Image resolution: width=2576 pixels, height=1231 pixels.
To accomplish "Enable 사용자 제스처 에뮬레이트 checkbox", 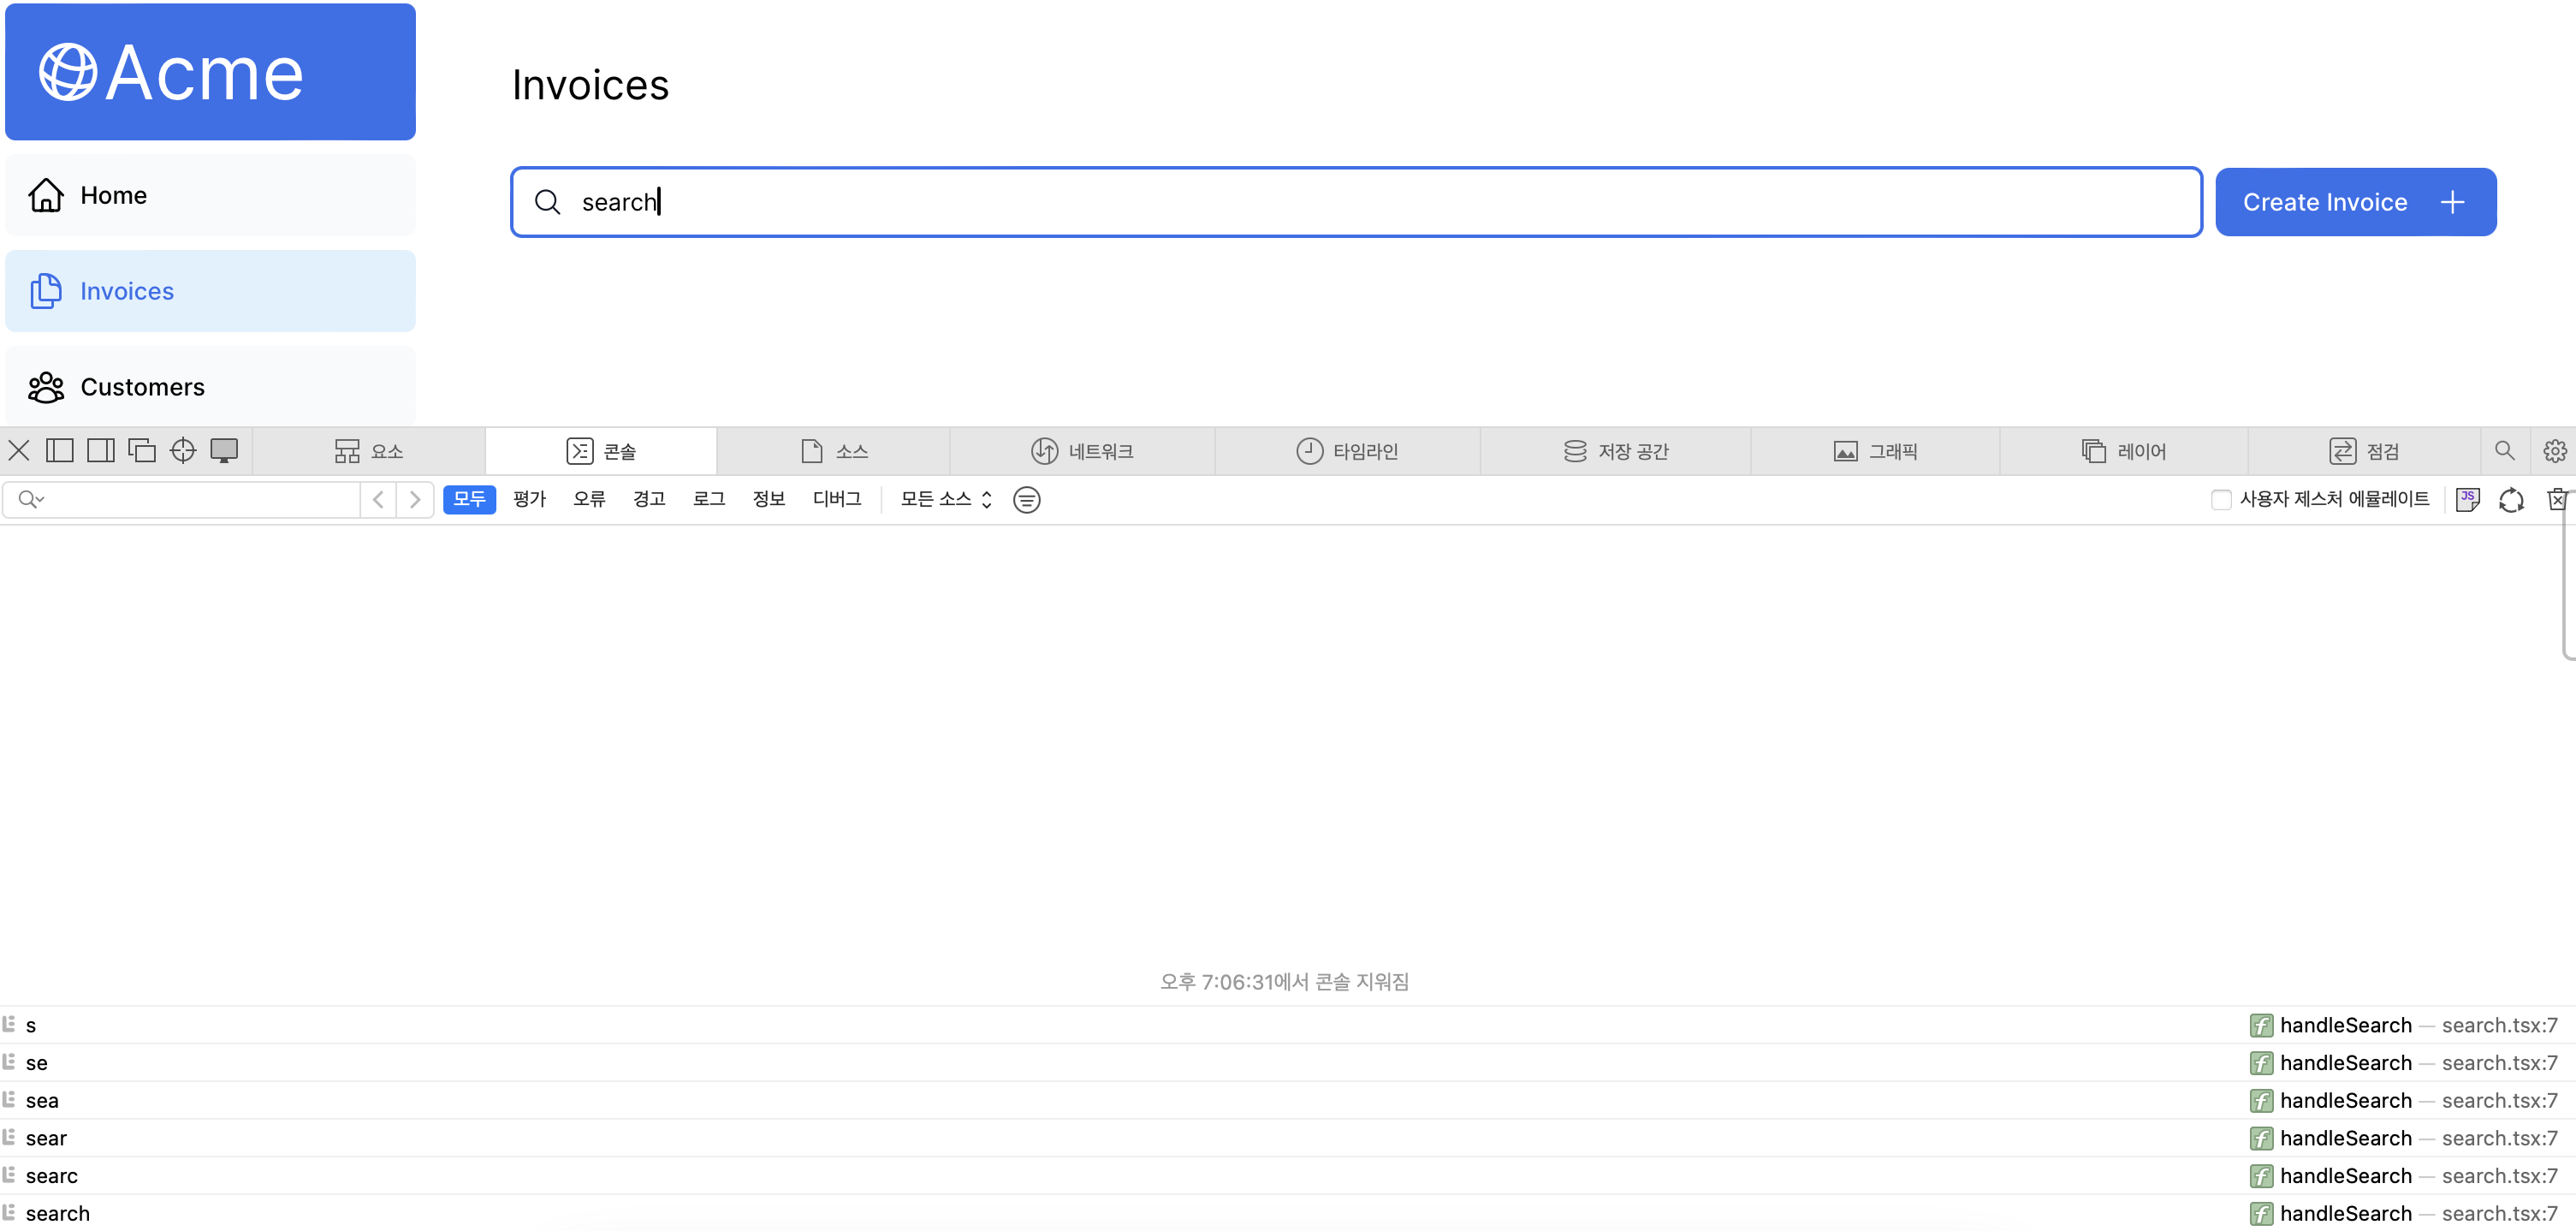I will pyautogui.click(x=2221, y=500).
